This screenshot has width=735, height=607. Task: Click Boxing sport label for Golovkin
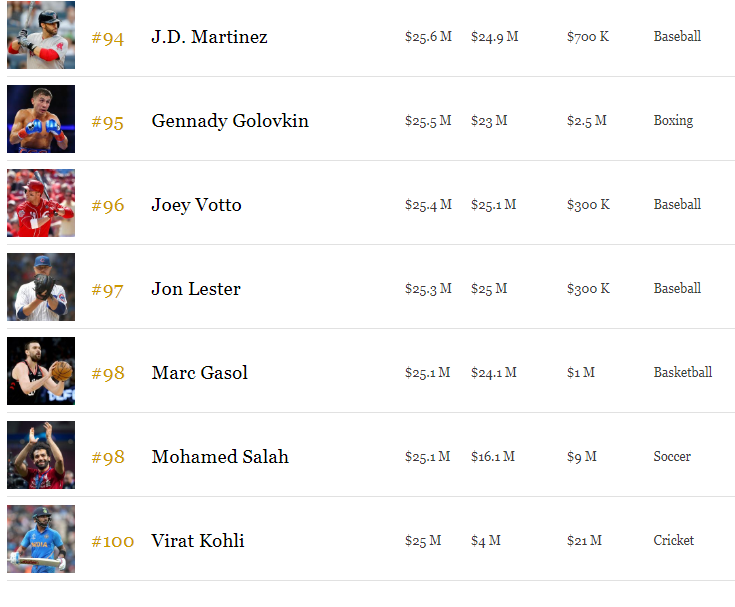click(x=673, y=120)
